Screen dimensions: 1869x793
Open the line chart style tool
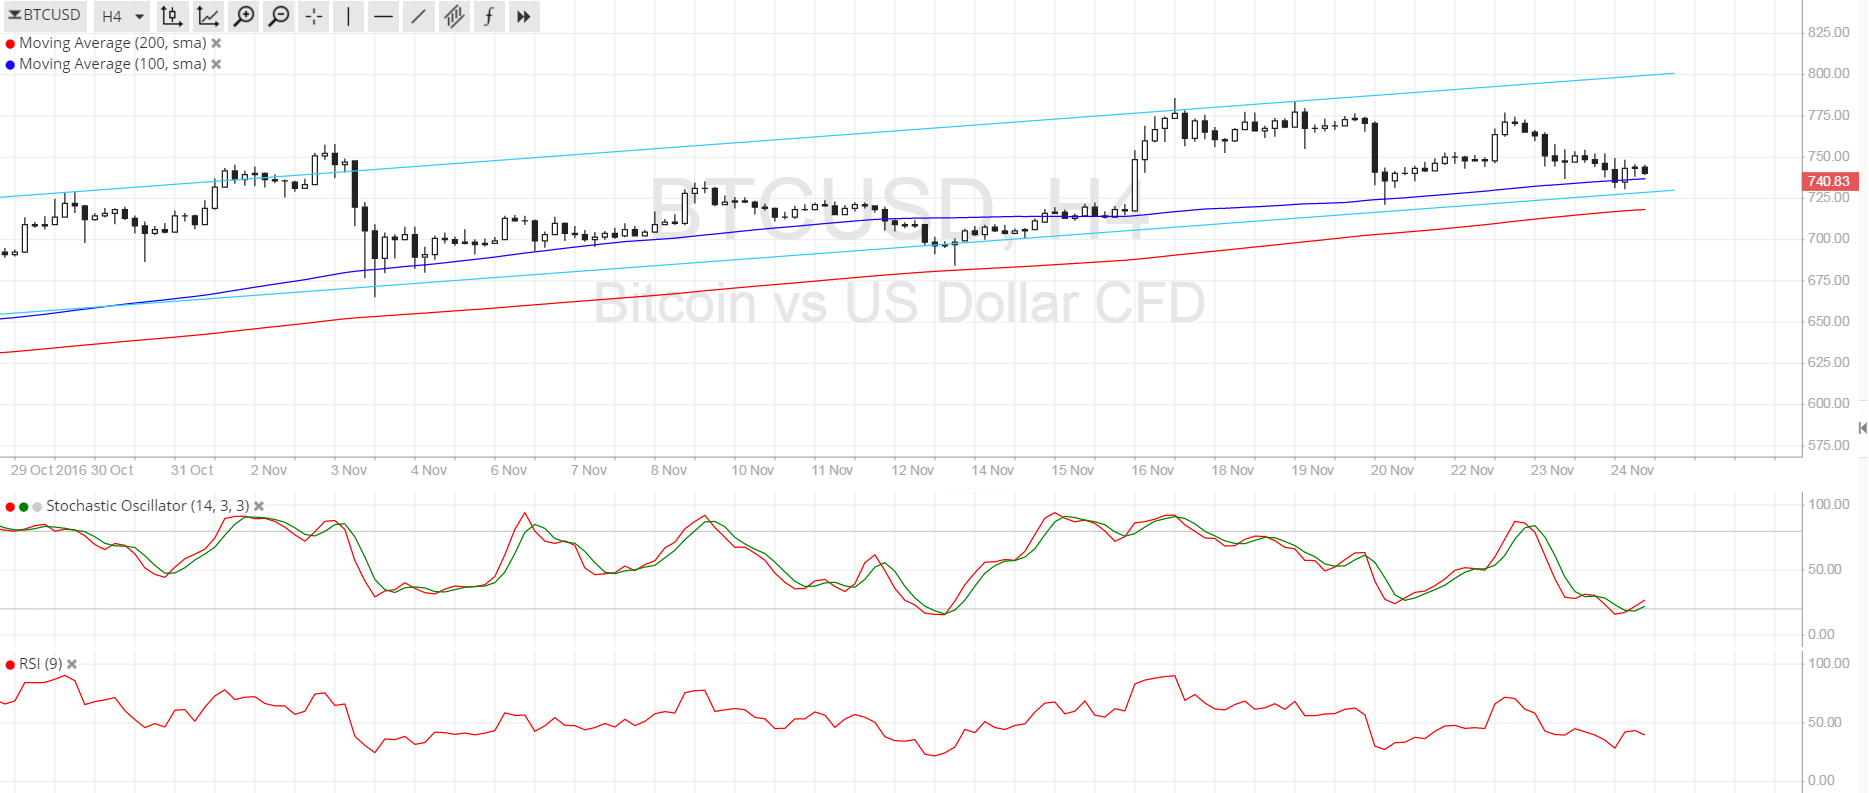point(207,16)
